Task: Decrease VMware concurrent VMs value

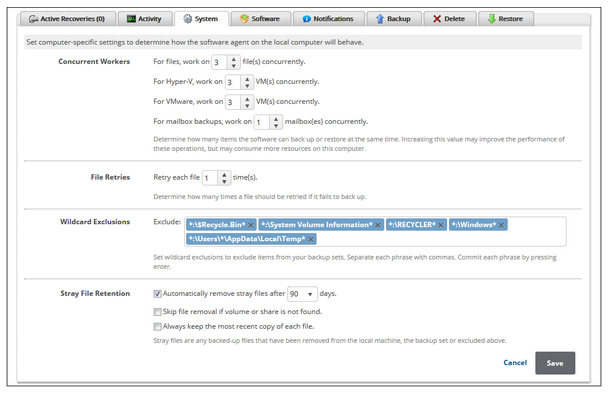Action: coord(247,105)
